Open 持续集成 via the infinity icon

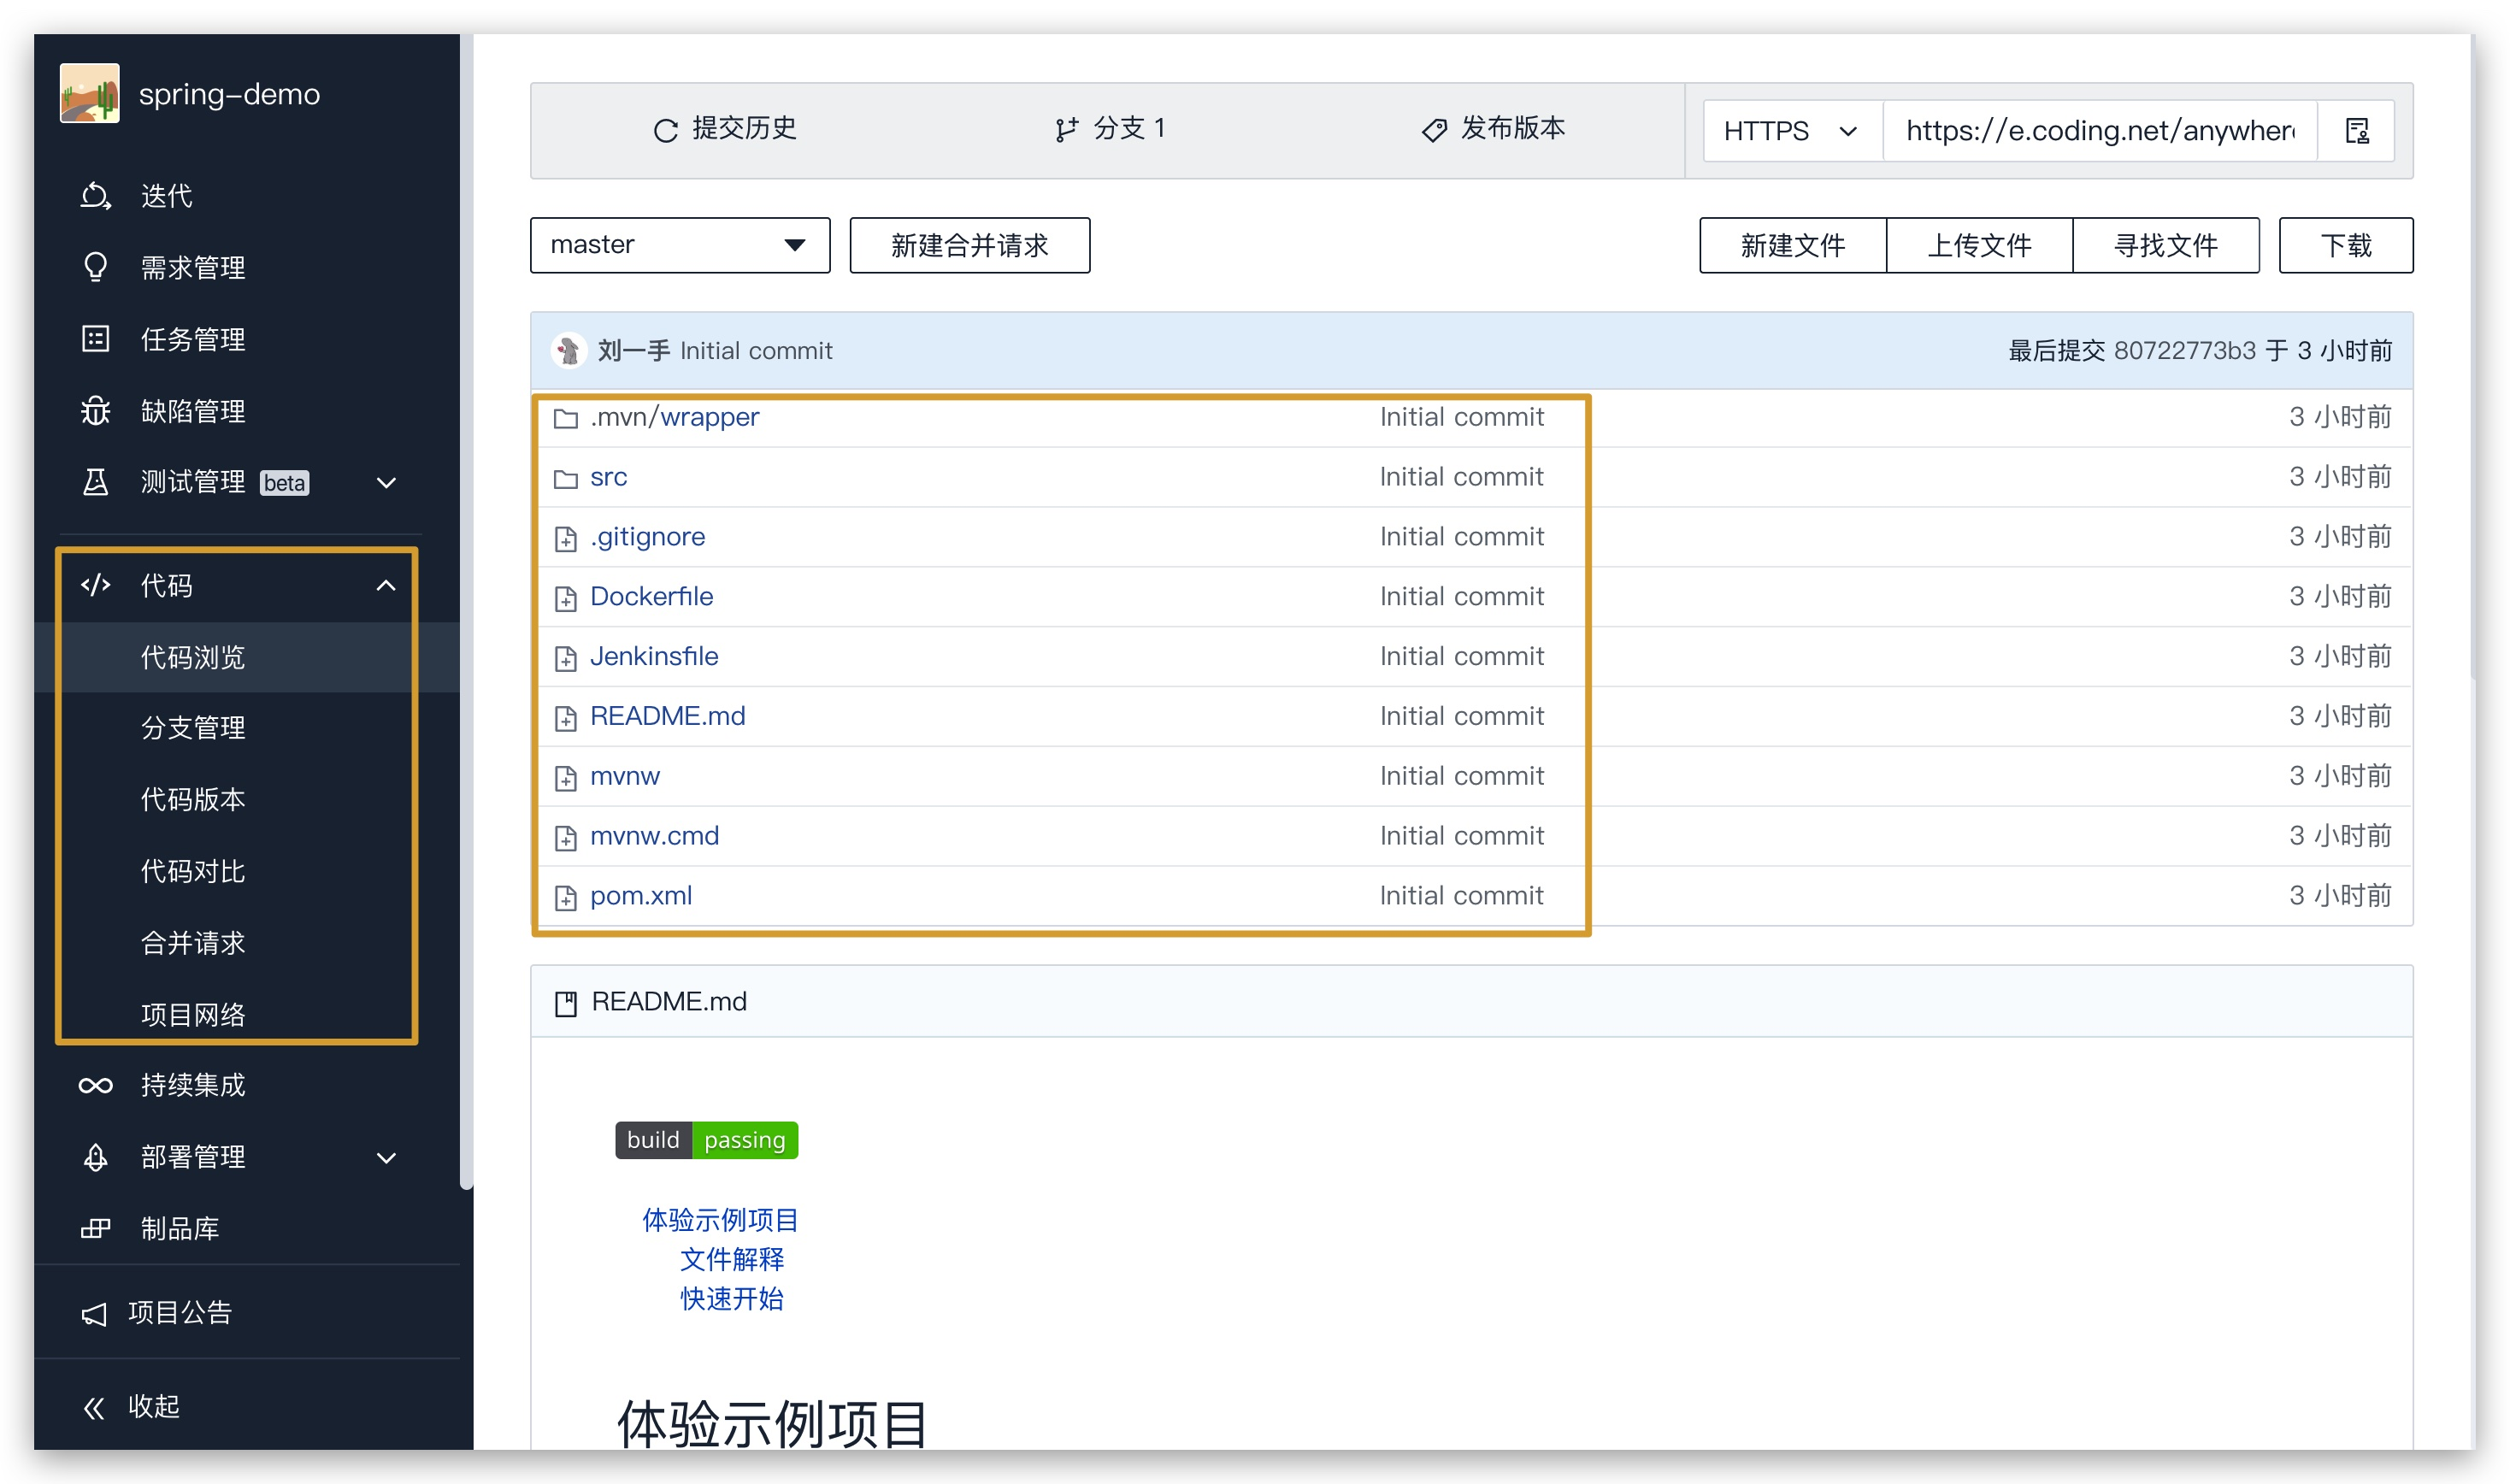point(95,1085)
